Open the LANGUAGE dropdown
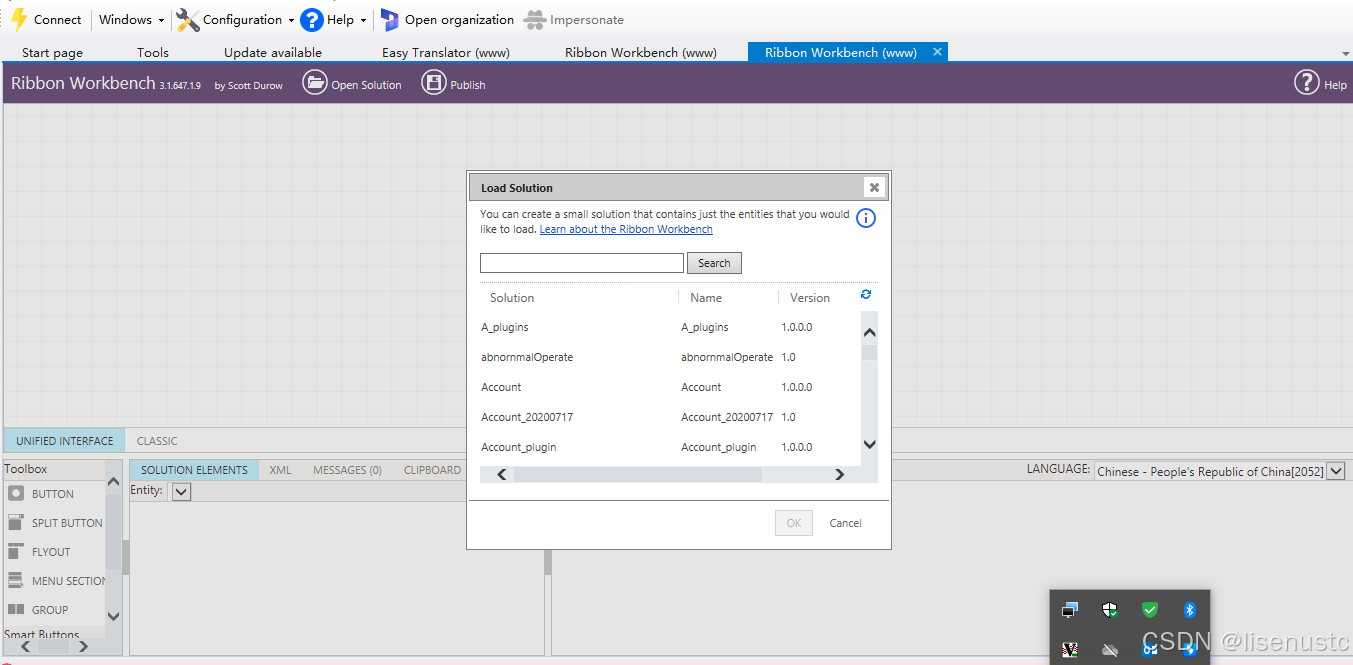Image resolution: width=1353 pixels, height=665 pixels. (1335, 471)
